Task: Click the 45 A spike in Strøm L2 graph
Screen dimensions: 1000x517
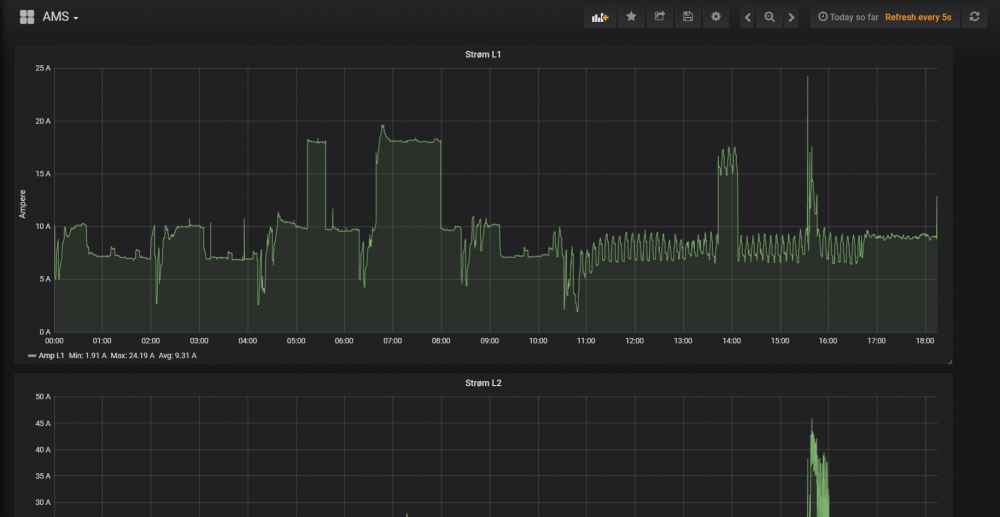Action: [x=812, y=423]
